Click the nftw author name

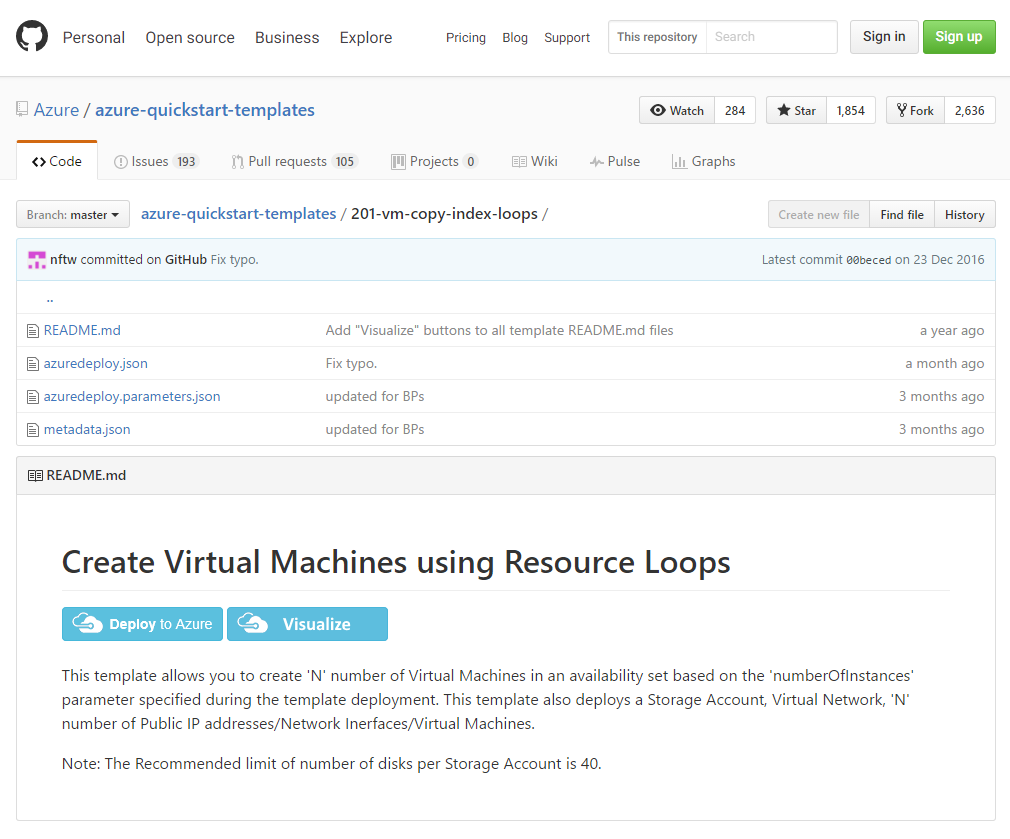[x=63, y=259]
